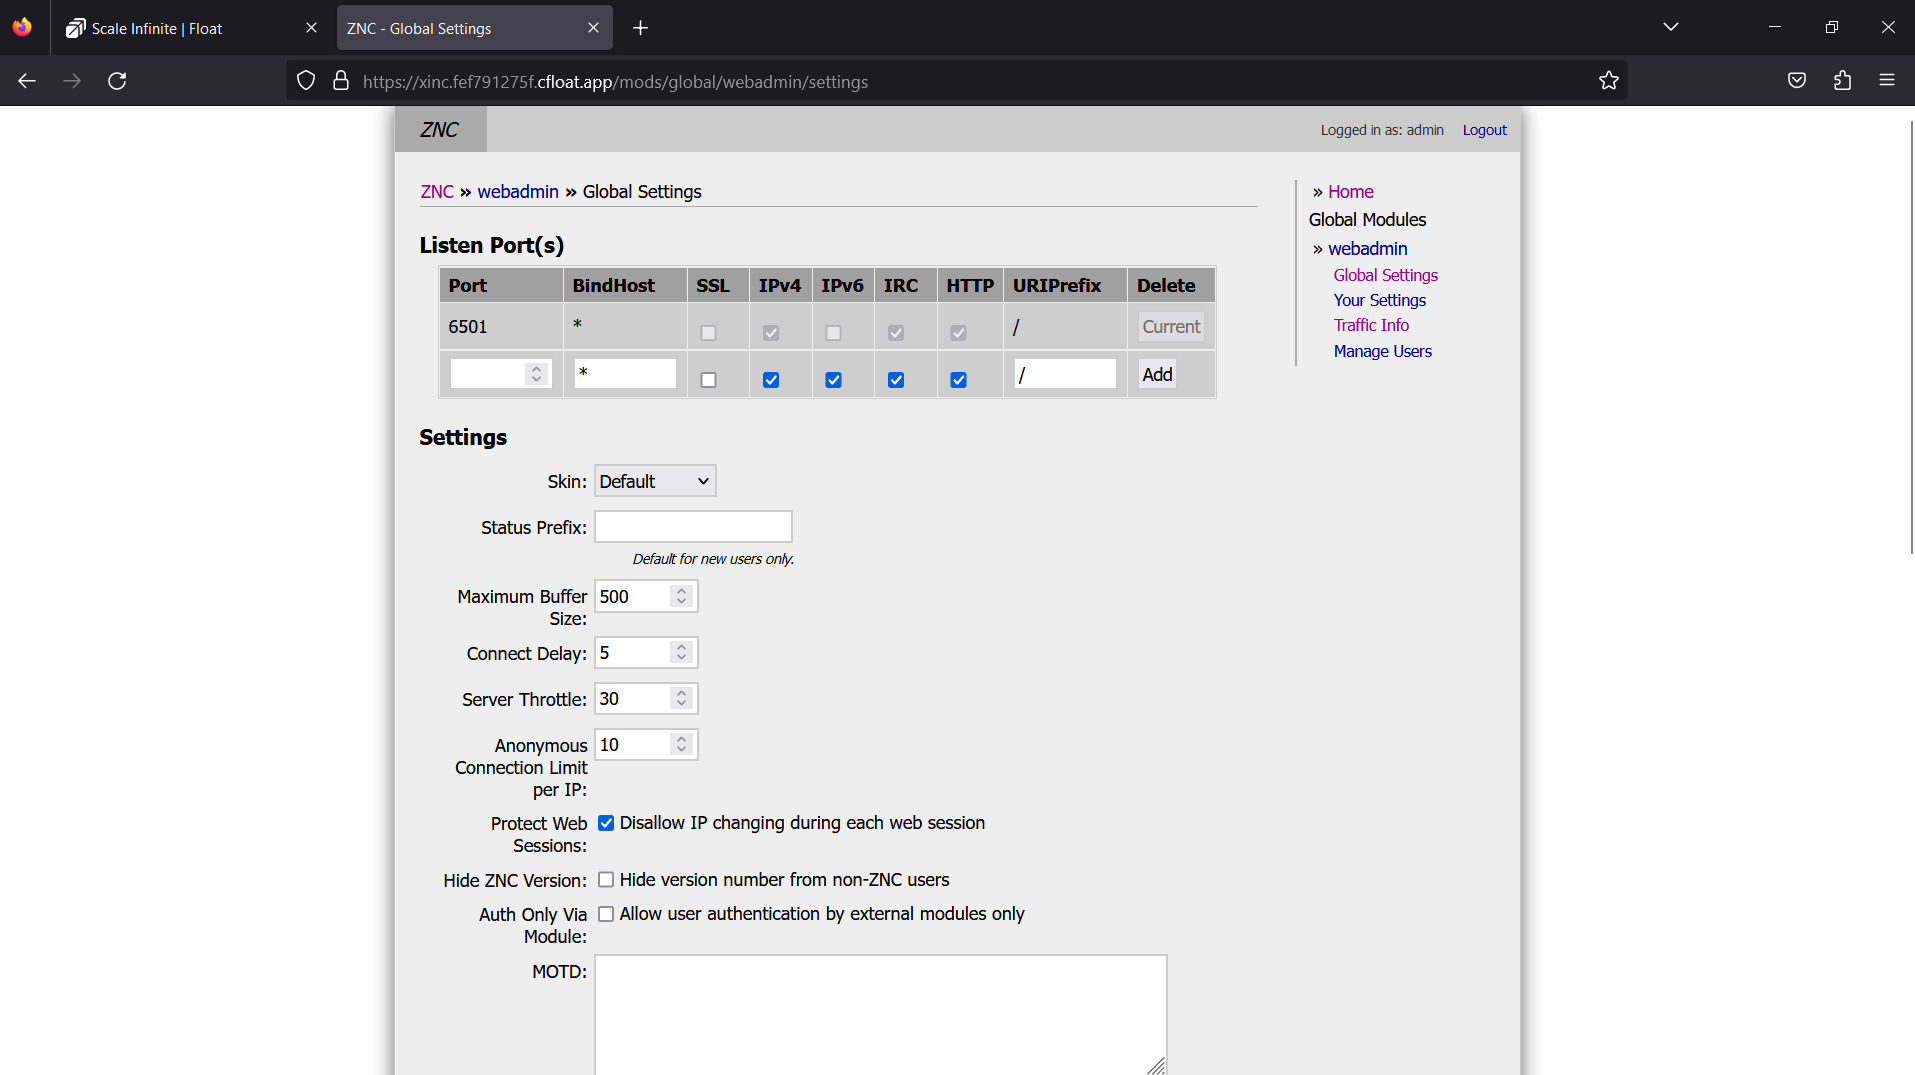Image resolution: width=1915 pixels, height=1075 pixels.
Task: Click the Anonymous Connection Limit stepper
Action: pos(682,745)
